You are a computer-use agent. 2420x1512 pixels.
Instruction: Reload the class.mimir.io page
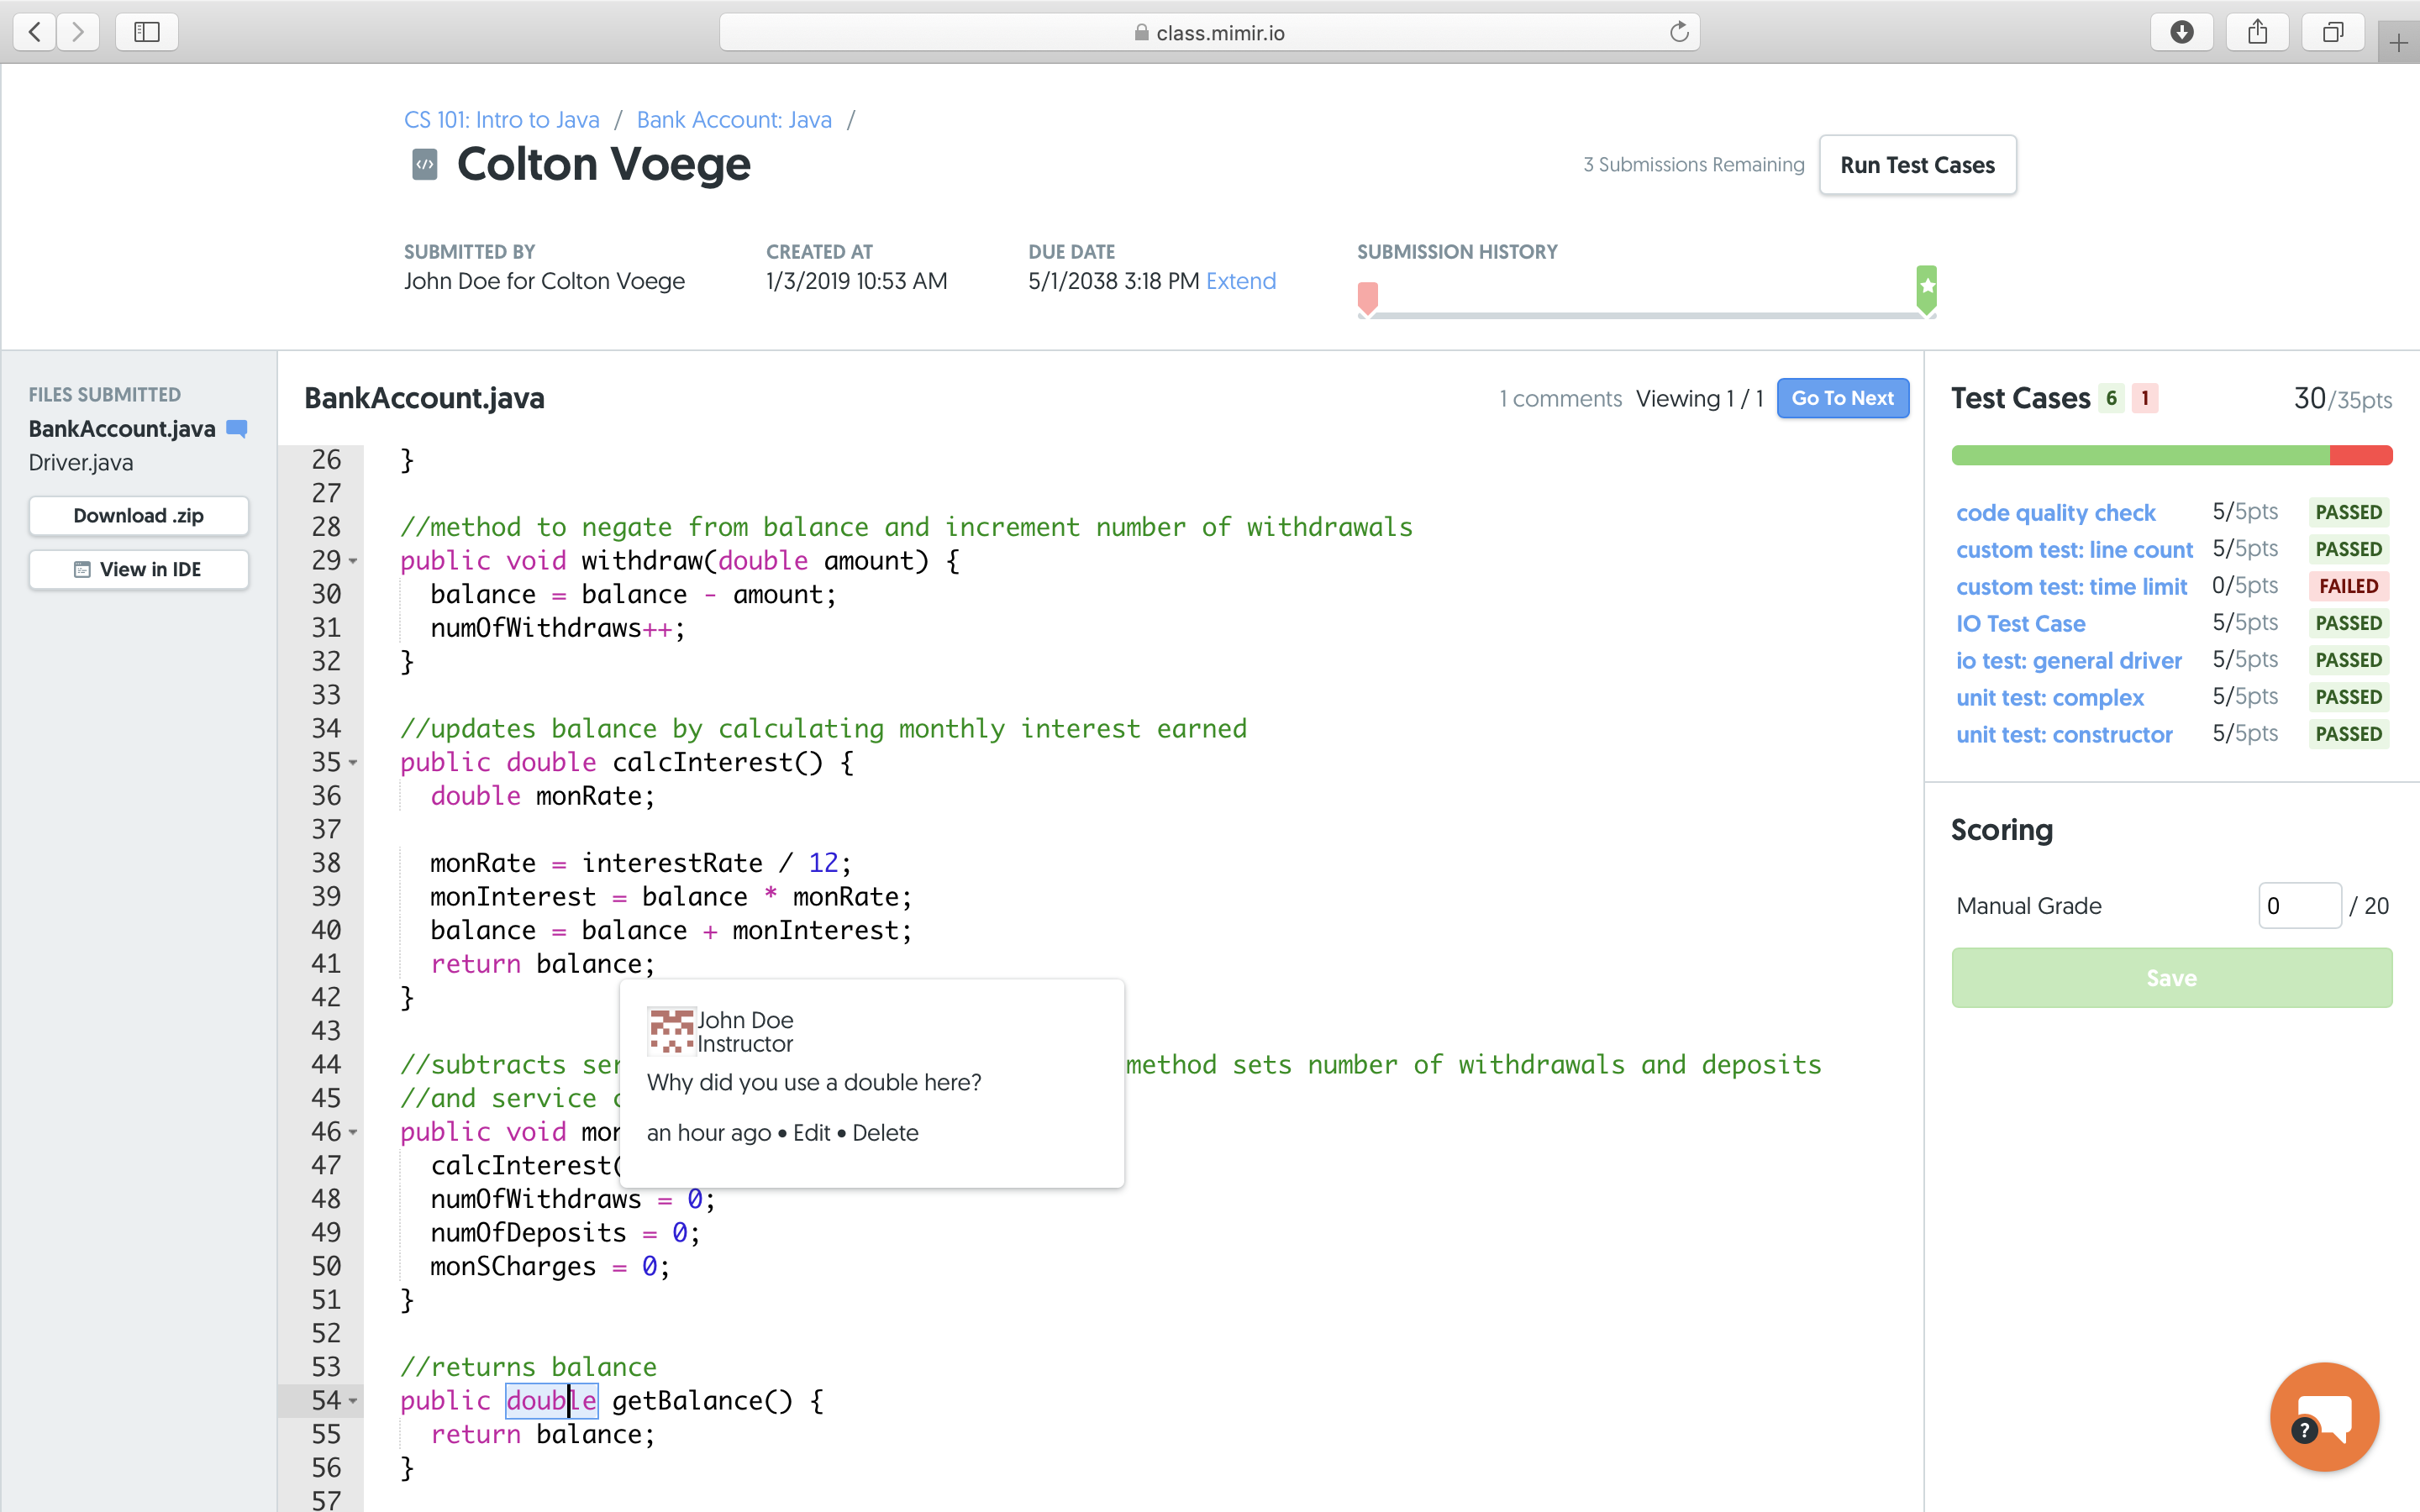pyautogui.click(x=1678, y=31)
